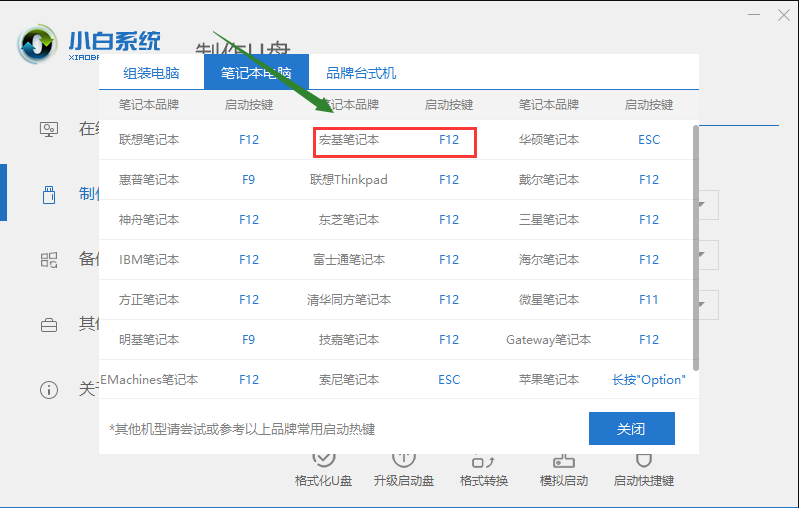
Task: Click the 格式化U盘 tool icon
Action: click(323, 459)
